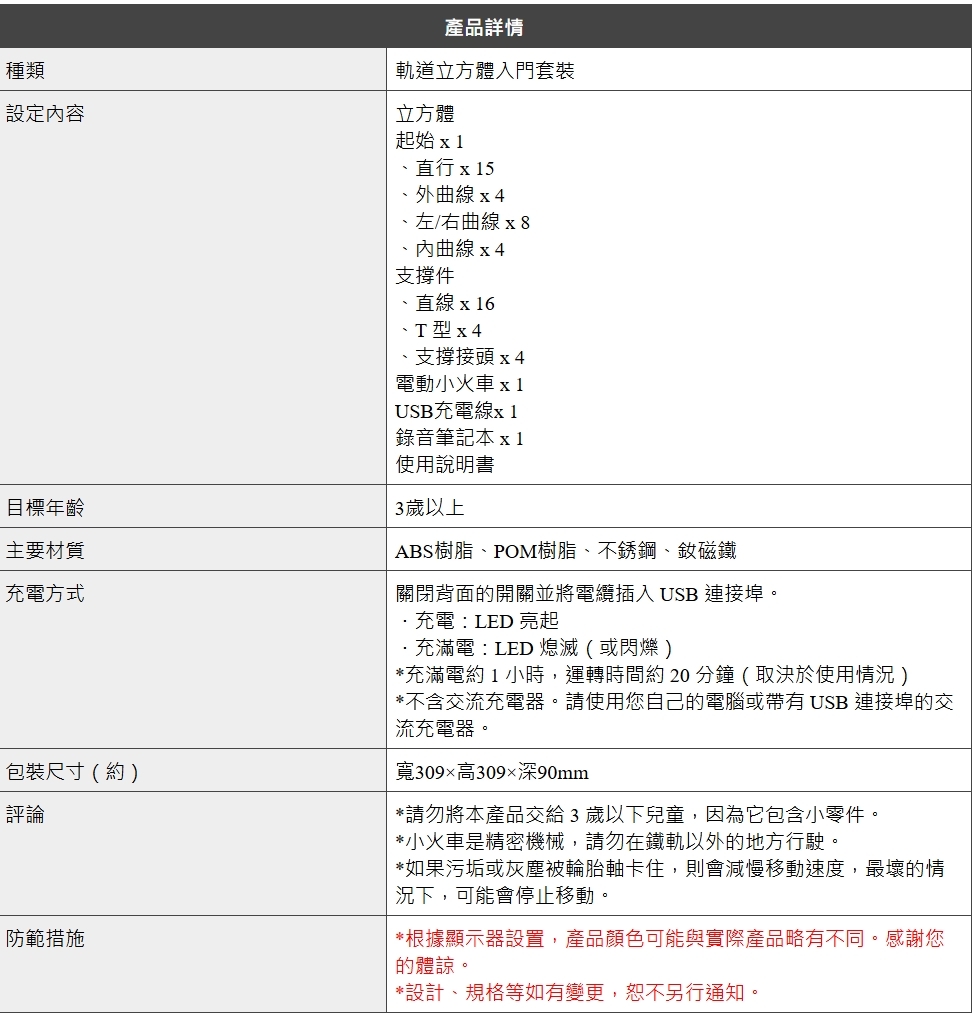The height and width of the screenshot is (1015, 973).
Task: Click the 目標年齡 row label
Action: click(45, 508)
